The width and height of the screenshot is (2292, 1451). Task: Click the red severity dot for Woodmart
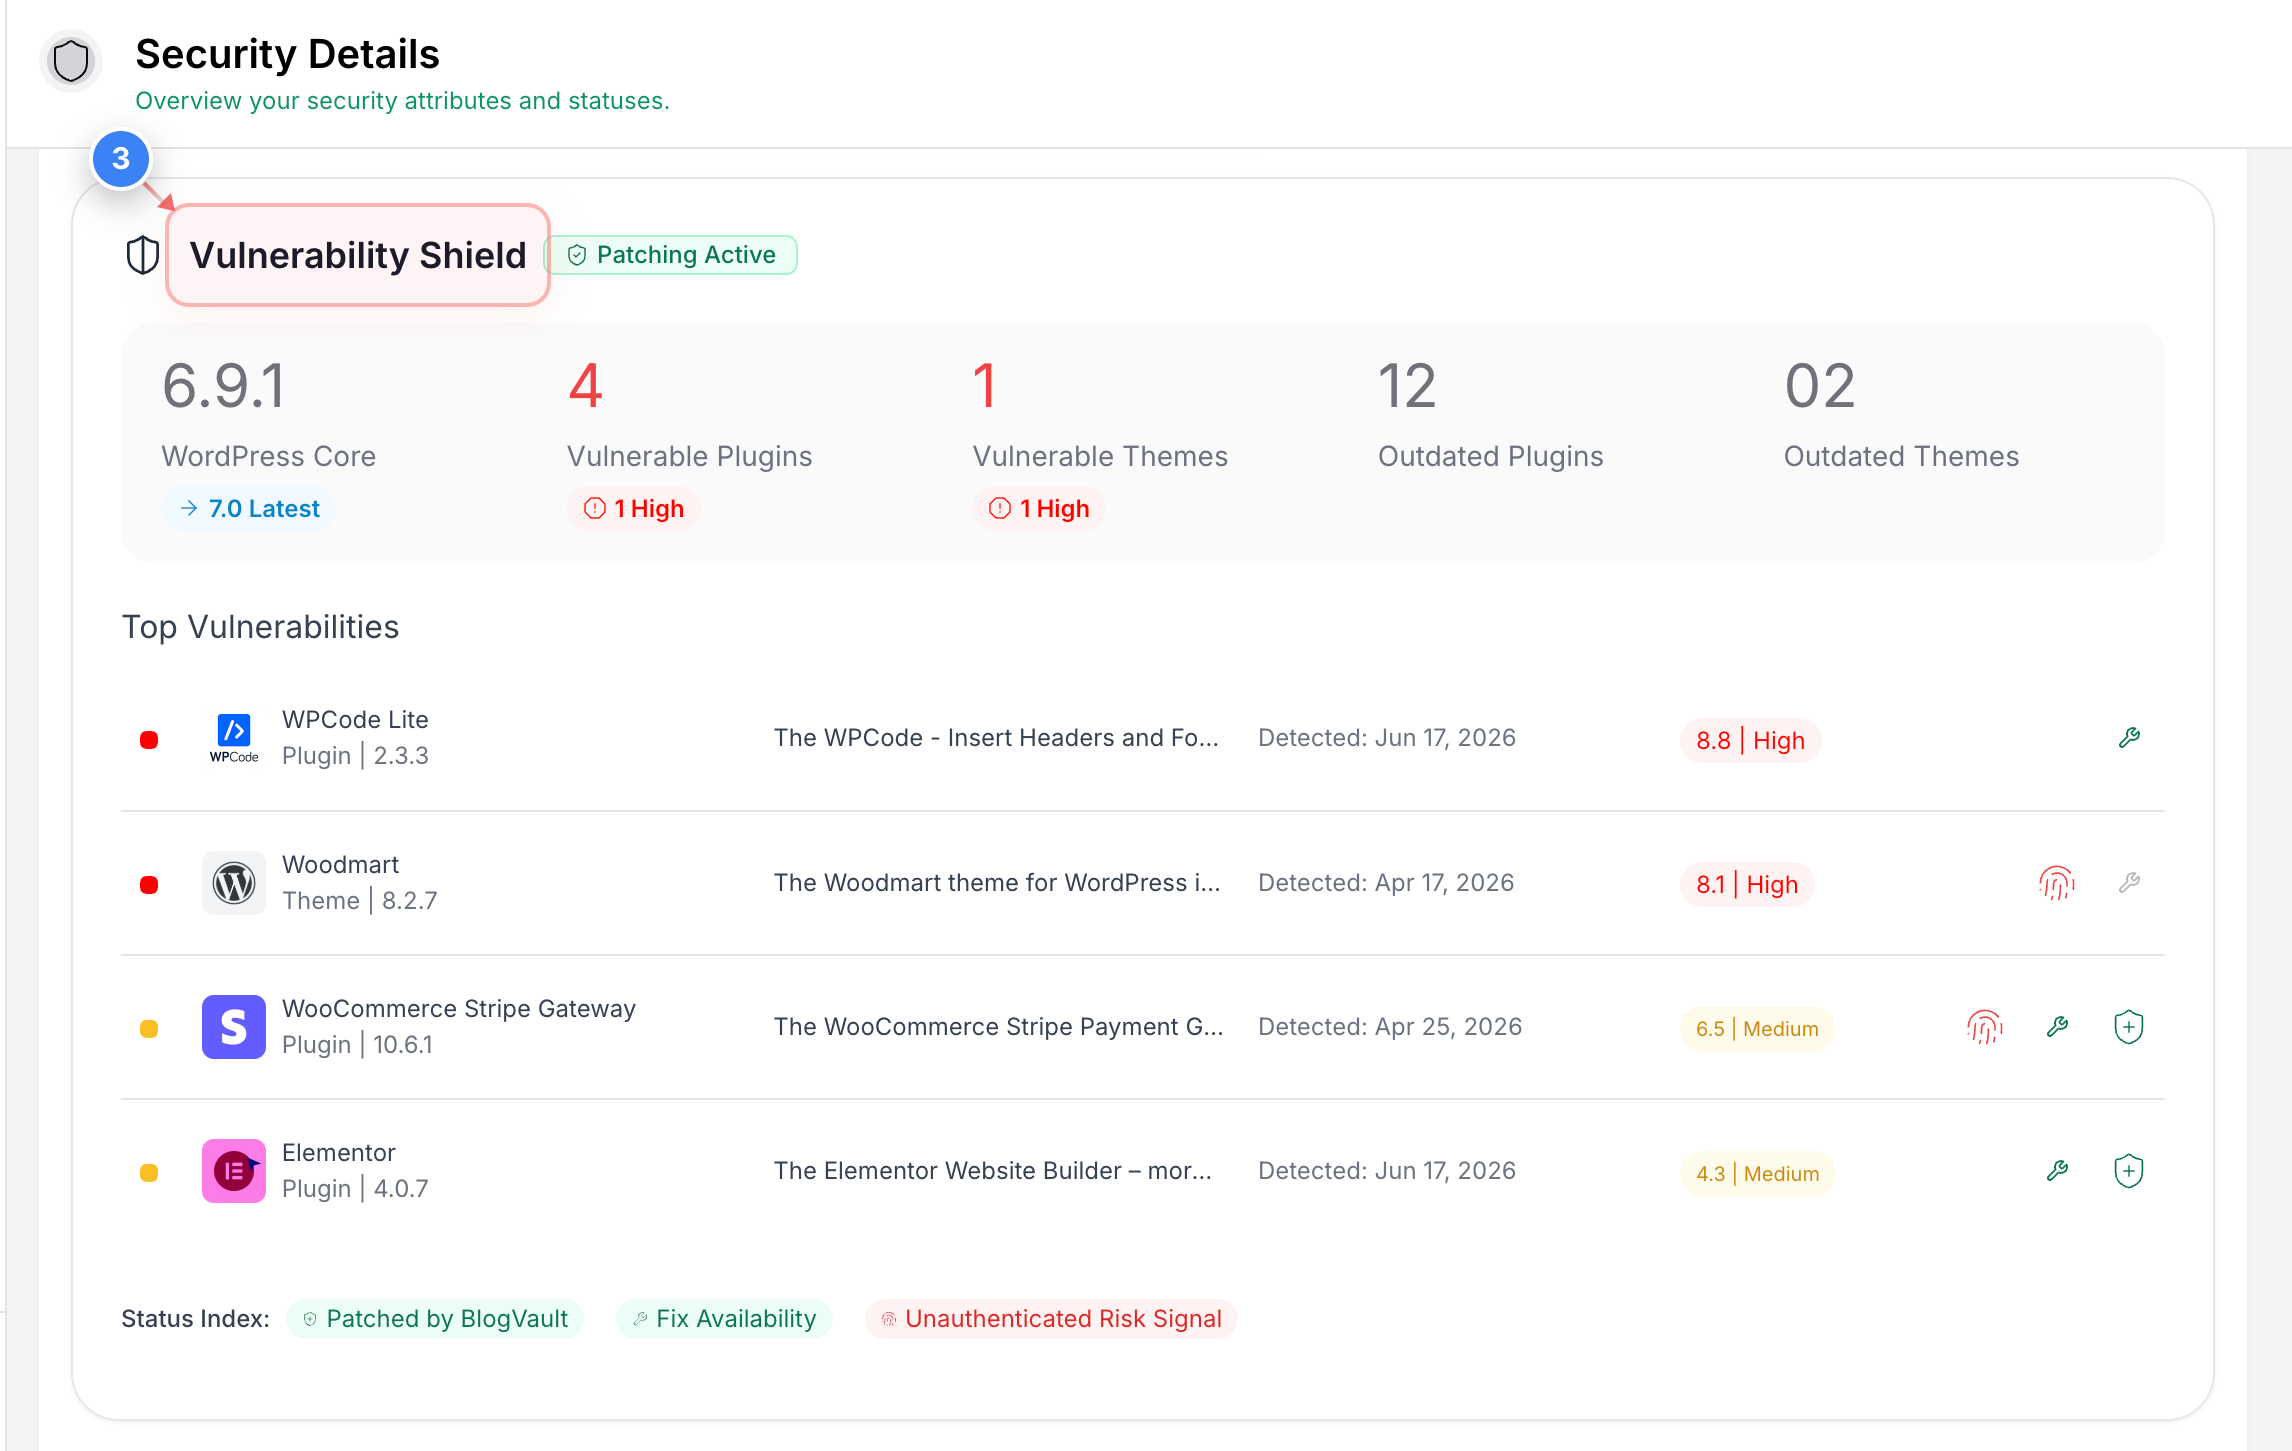click(149, 885)
